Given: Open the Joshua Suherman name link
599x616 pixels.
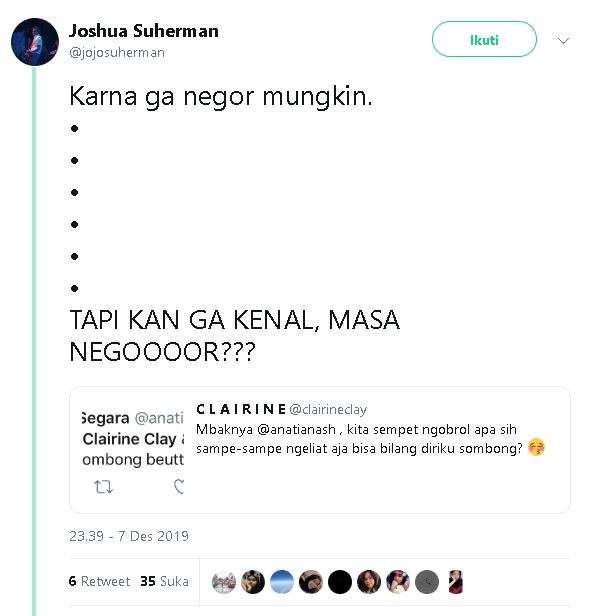Looking at the screenshot, I should 144,31.
